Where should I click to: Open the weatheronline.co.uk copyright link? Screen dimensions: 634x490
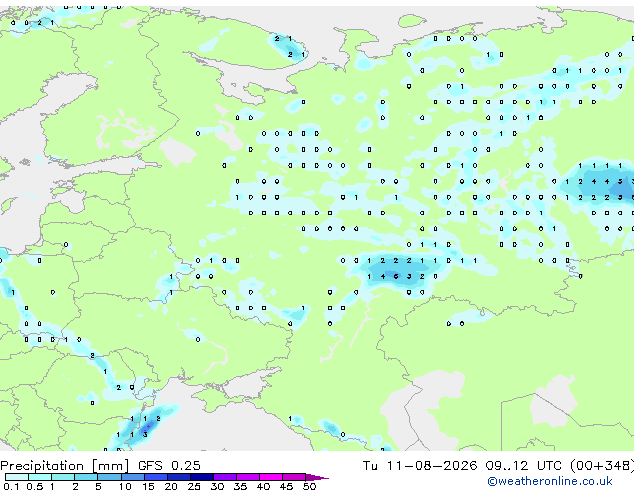coord(550,481)
